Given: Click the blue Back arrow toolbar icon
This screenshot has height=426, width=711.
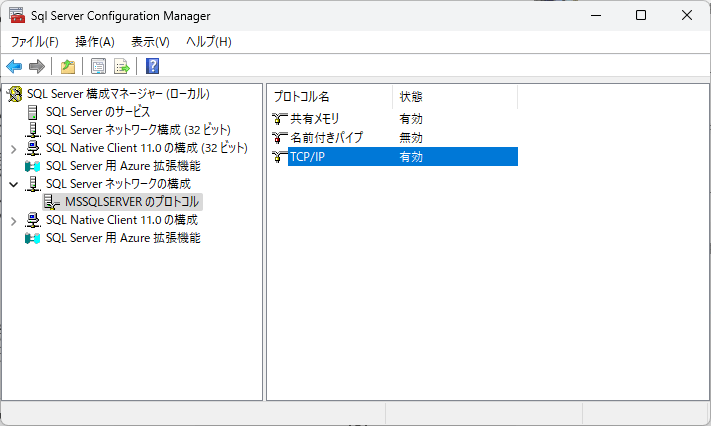Looking at the screenshot, I should [14, 67].
